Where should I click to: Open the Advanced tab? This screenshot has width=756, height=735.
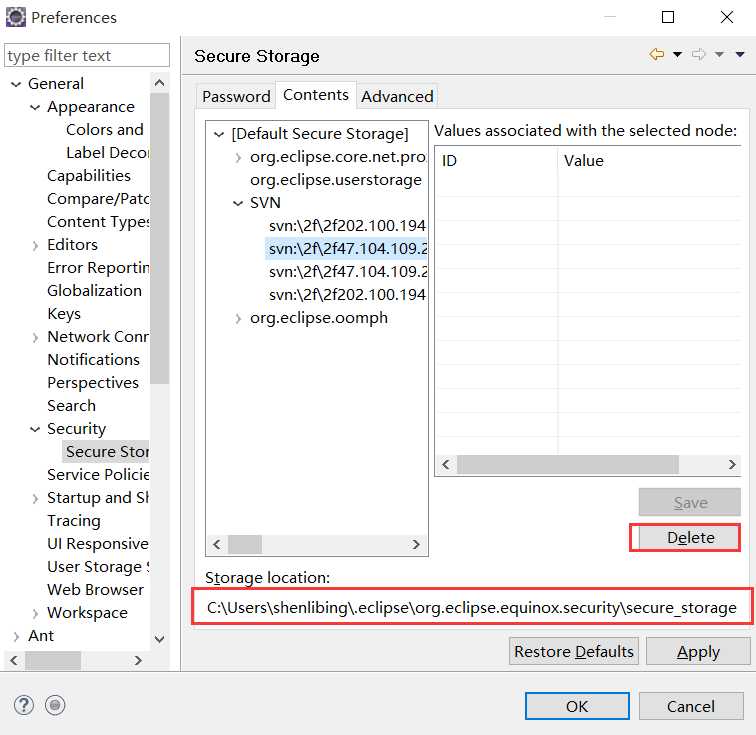click(x=397, y=96)
